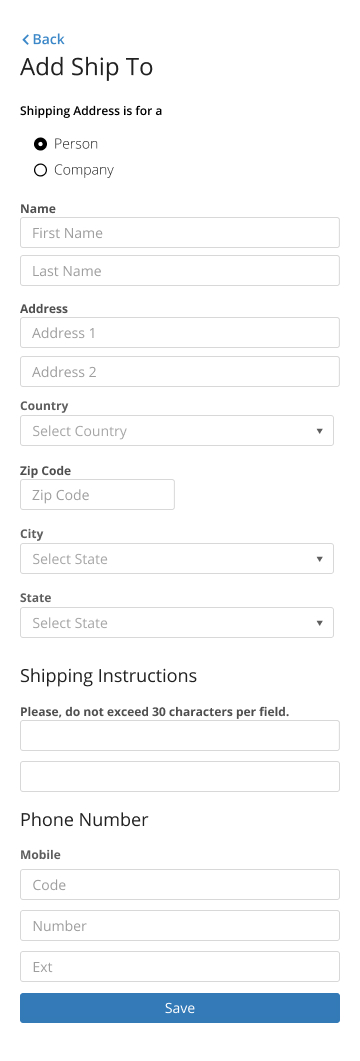The image size is (360, 1061).
Task: Focus the Address 1 input
Action: tap(180, 333)
